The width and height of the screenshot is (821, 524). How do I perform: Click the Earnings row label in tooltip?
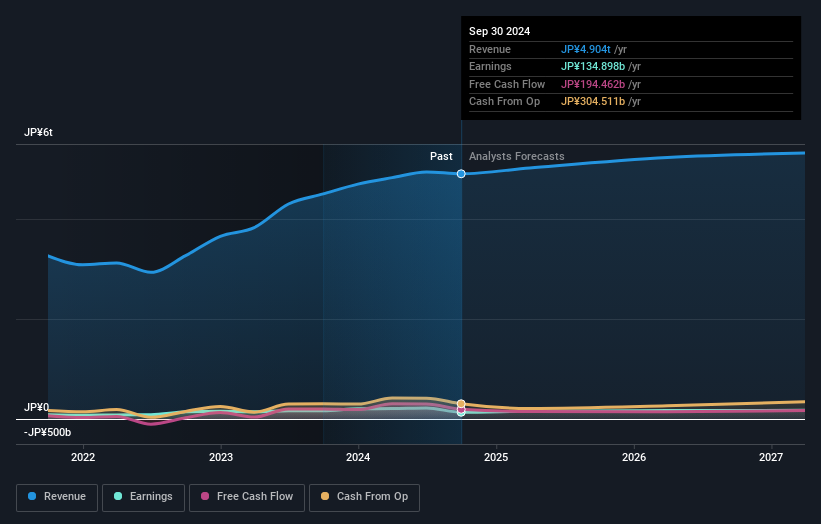pyautogui.click(x=490, y=66)
